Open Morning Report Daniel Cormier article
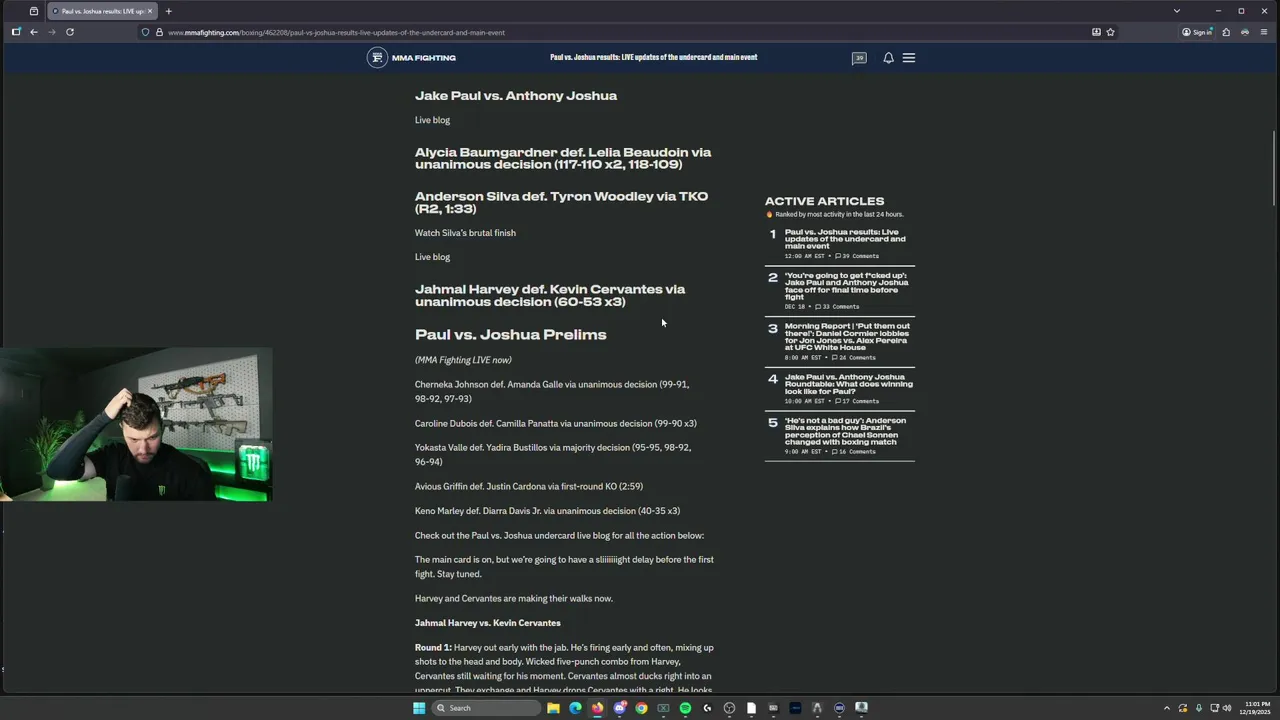The height and width of the screenshot is (720, 1280). click(x=847, y=337)
